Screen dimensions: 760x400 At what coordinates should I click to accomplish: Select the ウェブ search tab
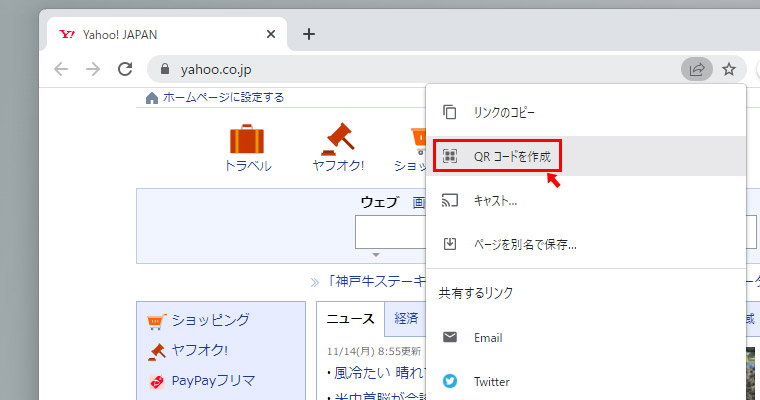380,202
